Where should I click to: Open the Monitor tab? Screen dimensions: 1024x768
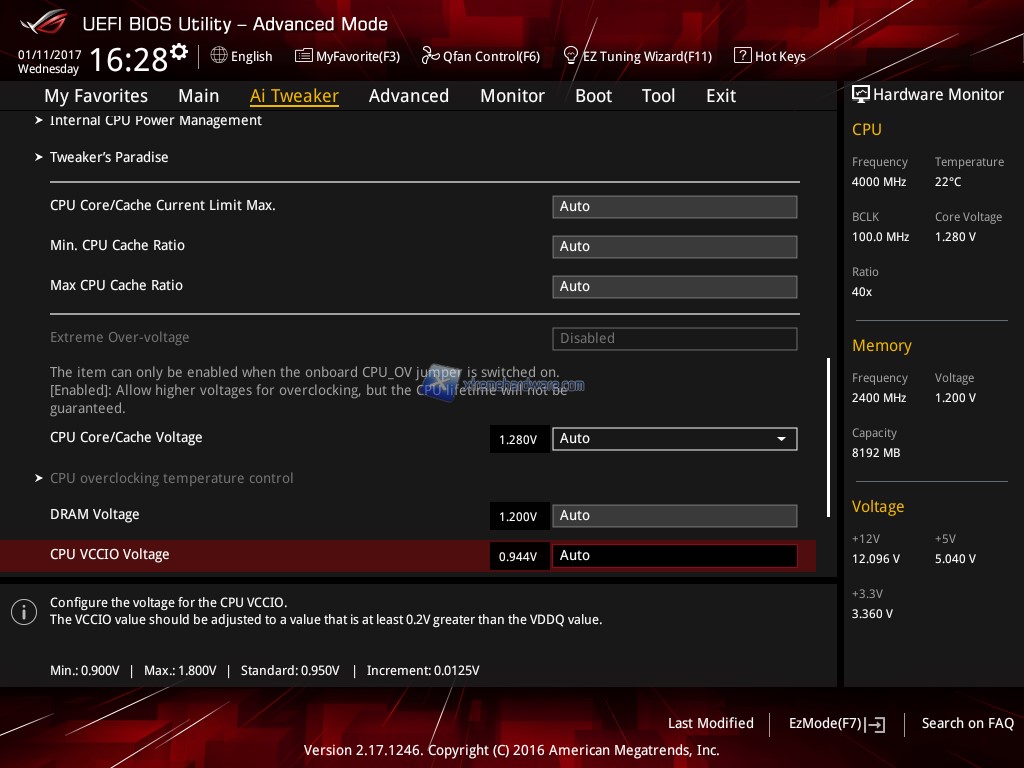point(512,96)
